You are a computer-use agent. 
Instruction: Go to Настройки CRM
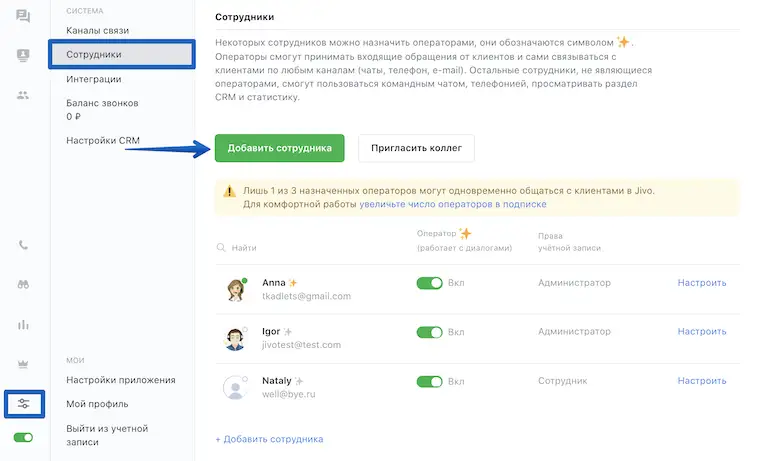click(x=103, y=140)
